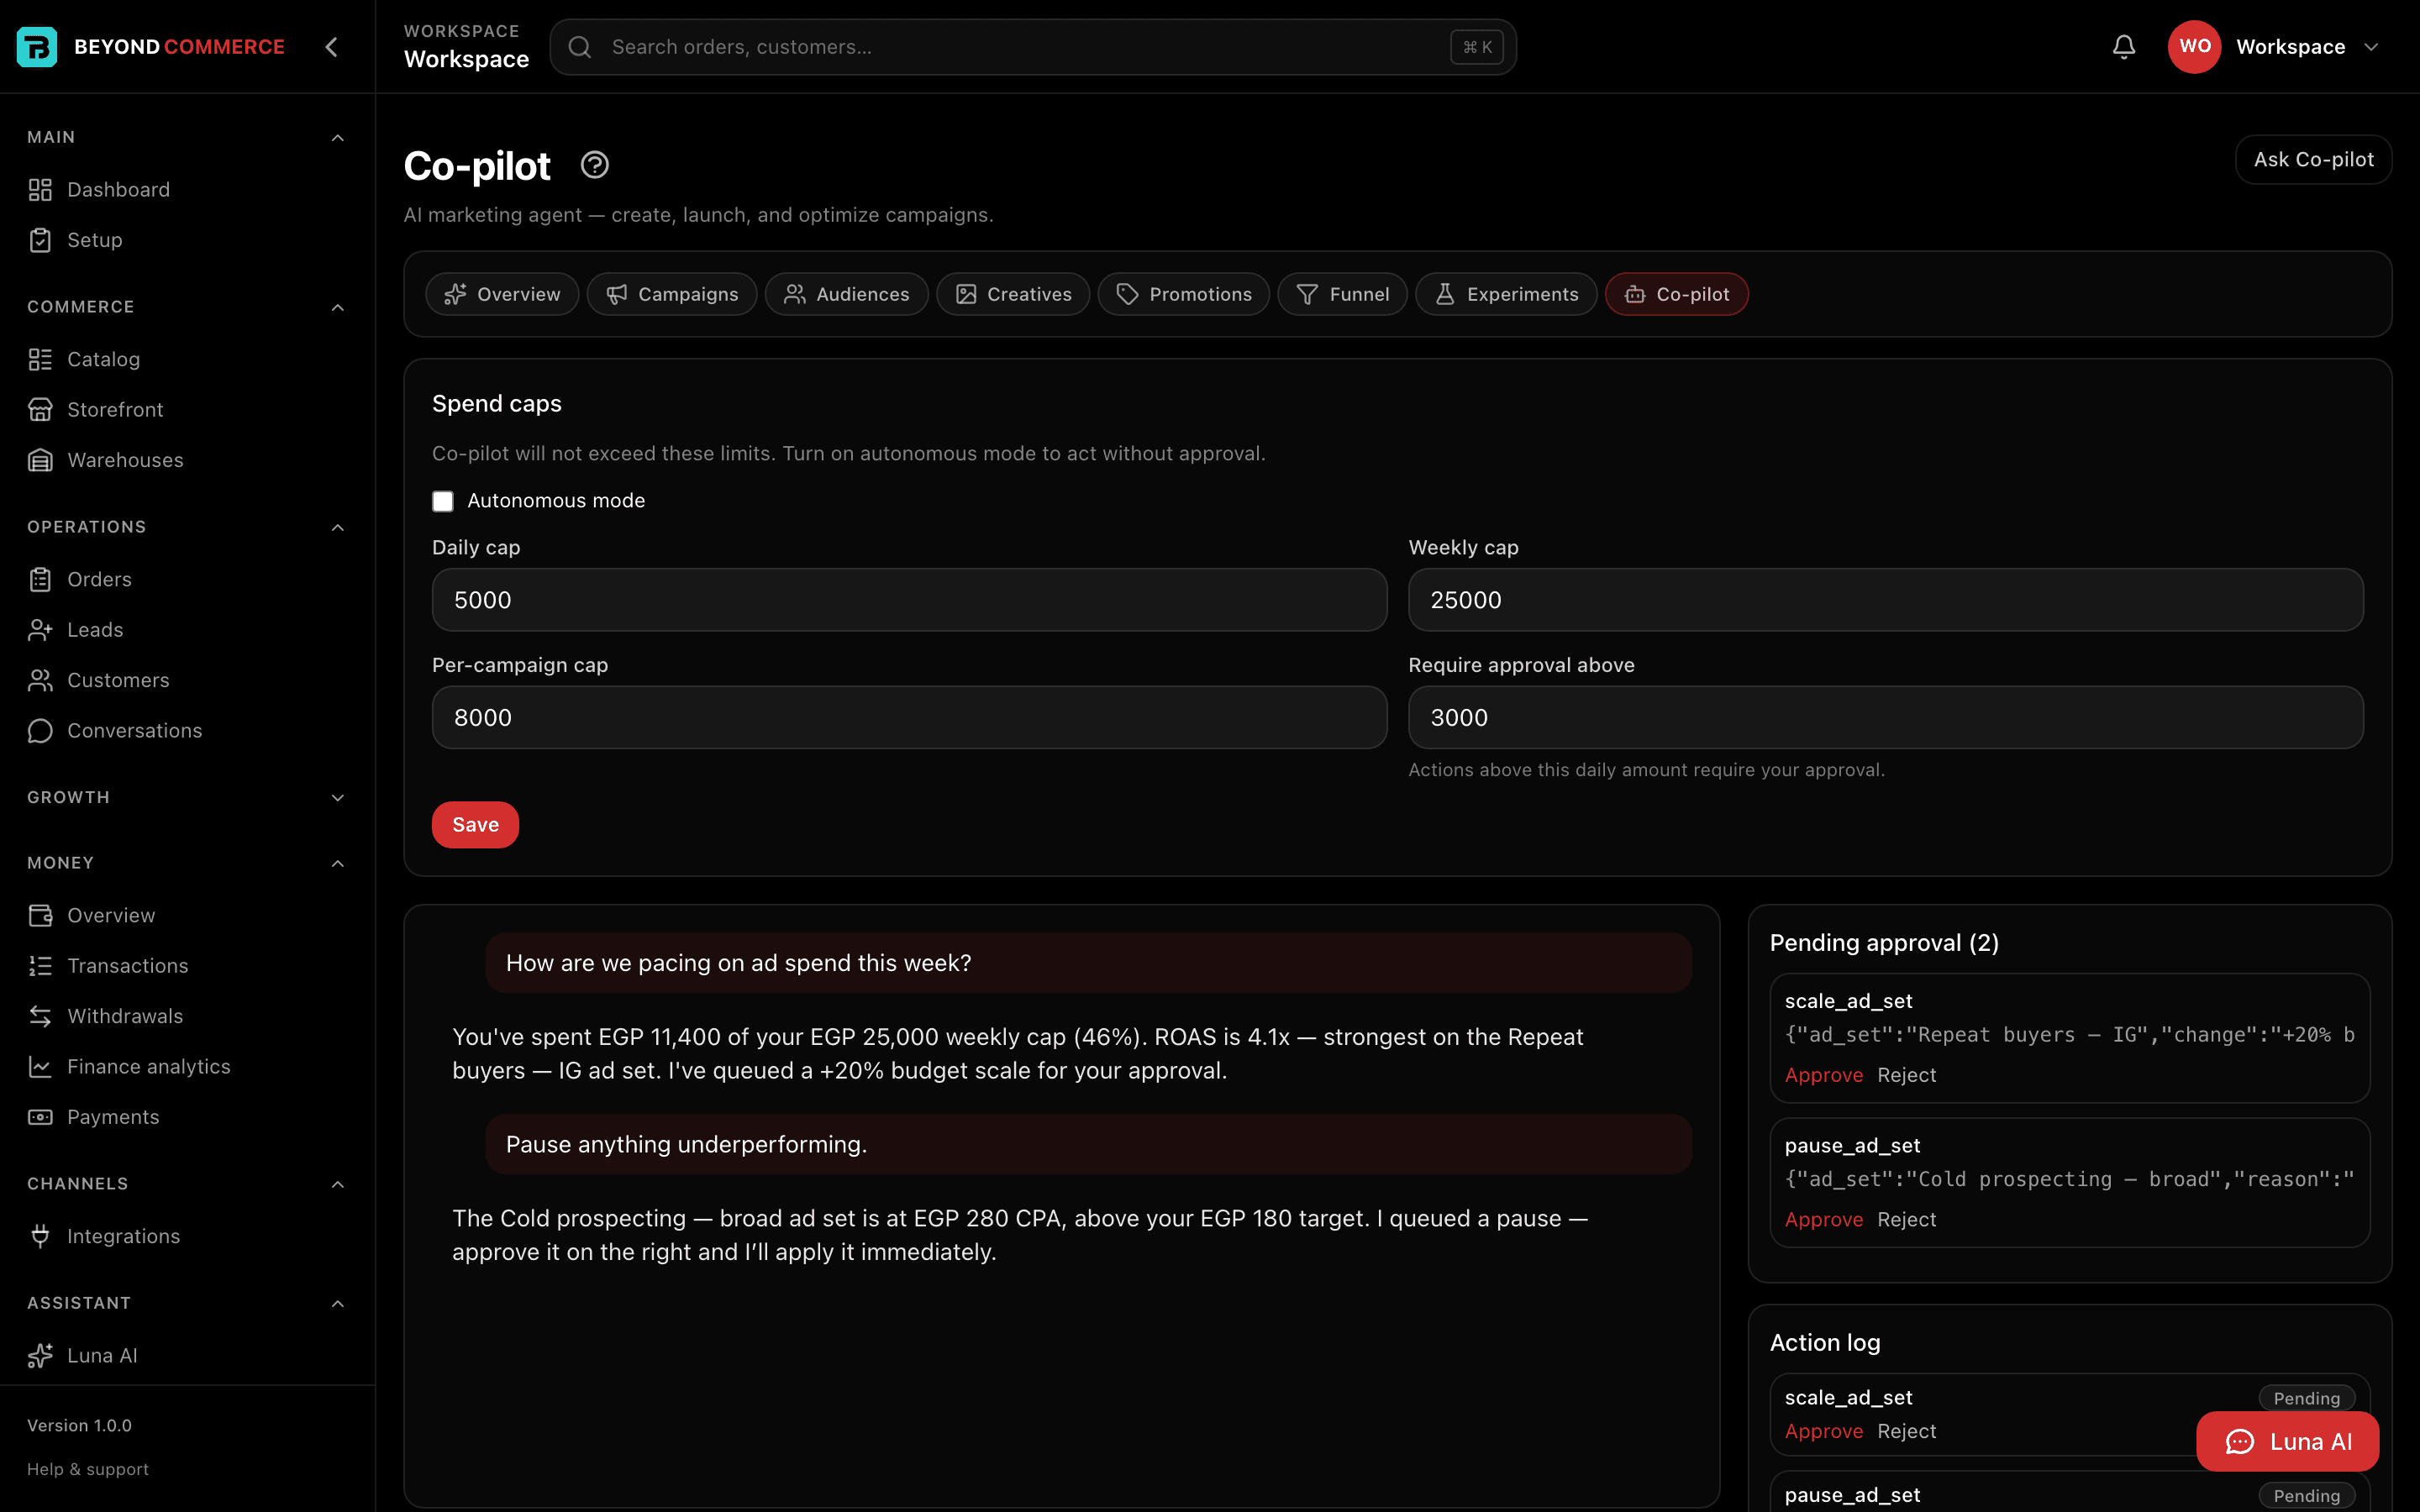Image resolution: width=2420 pixels, height=1512 pixels.
Task: Focus the Per-campaign cap input
Action: tap(909, 718)
